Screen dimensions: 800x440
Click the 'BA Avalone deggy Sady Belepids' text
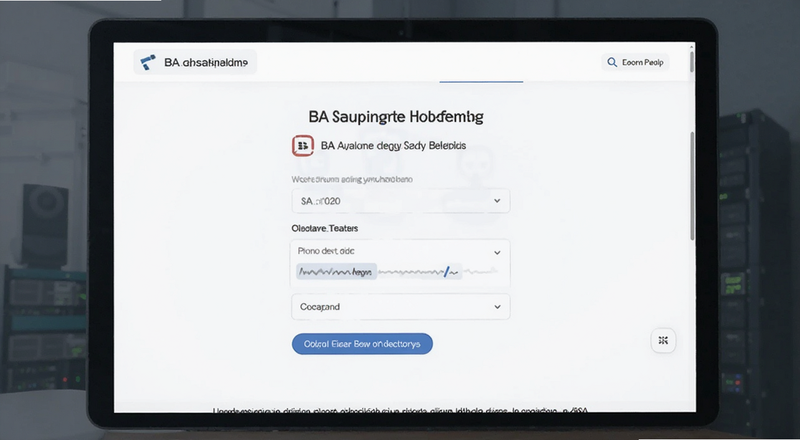393,145
